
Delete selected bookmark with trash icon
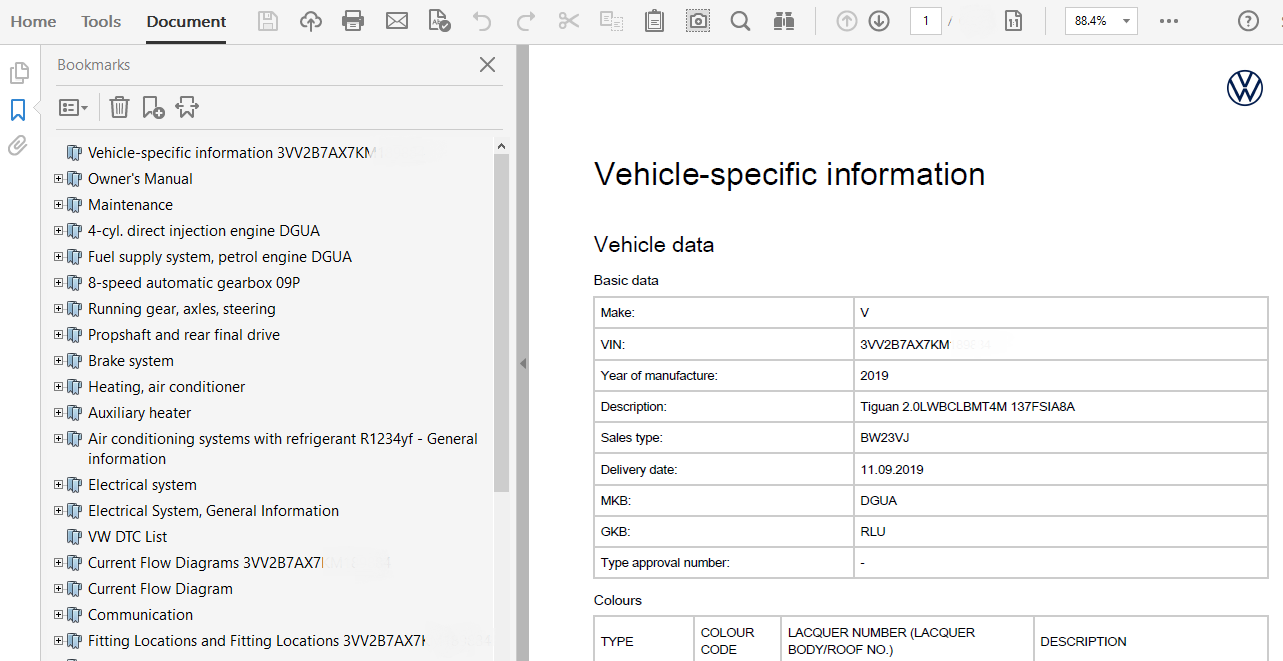pyautogui.click(x=119, y=107)
